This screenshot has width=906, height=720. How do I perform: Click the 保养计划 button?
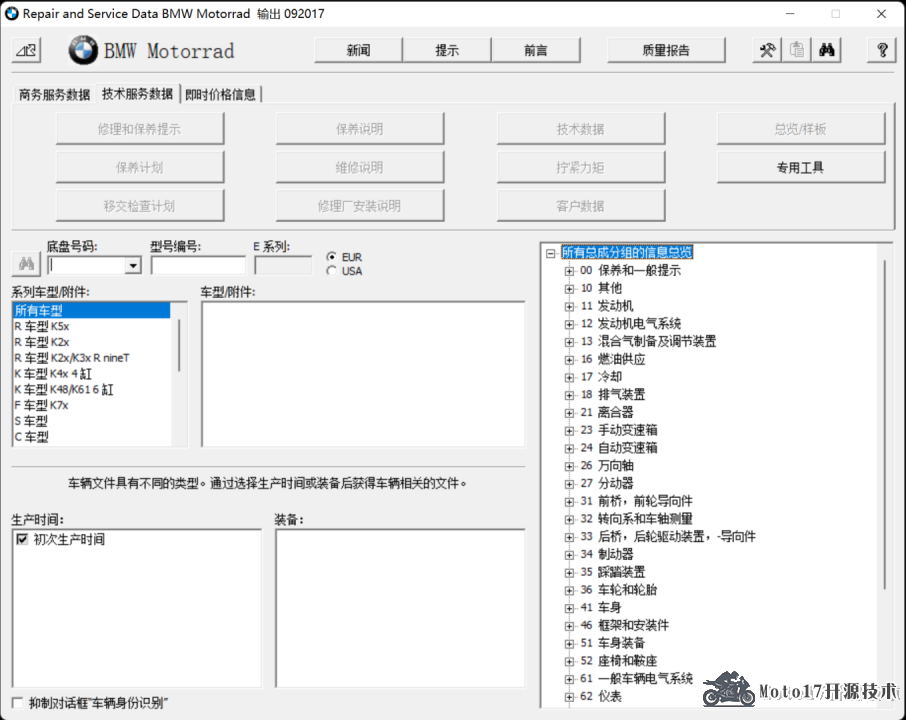tap(140, 168)
